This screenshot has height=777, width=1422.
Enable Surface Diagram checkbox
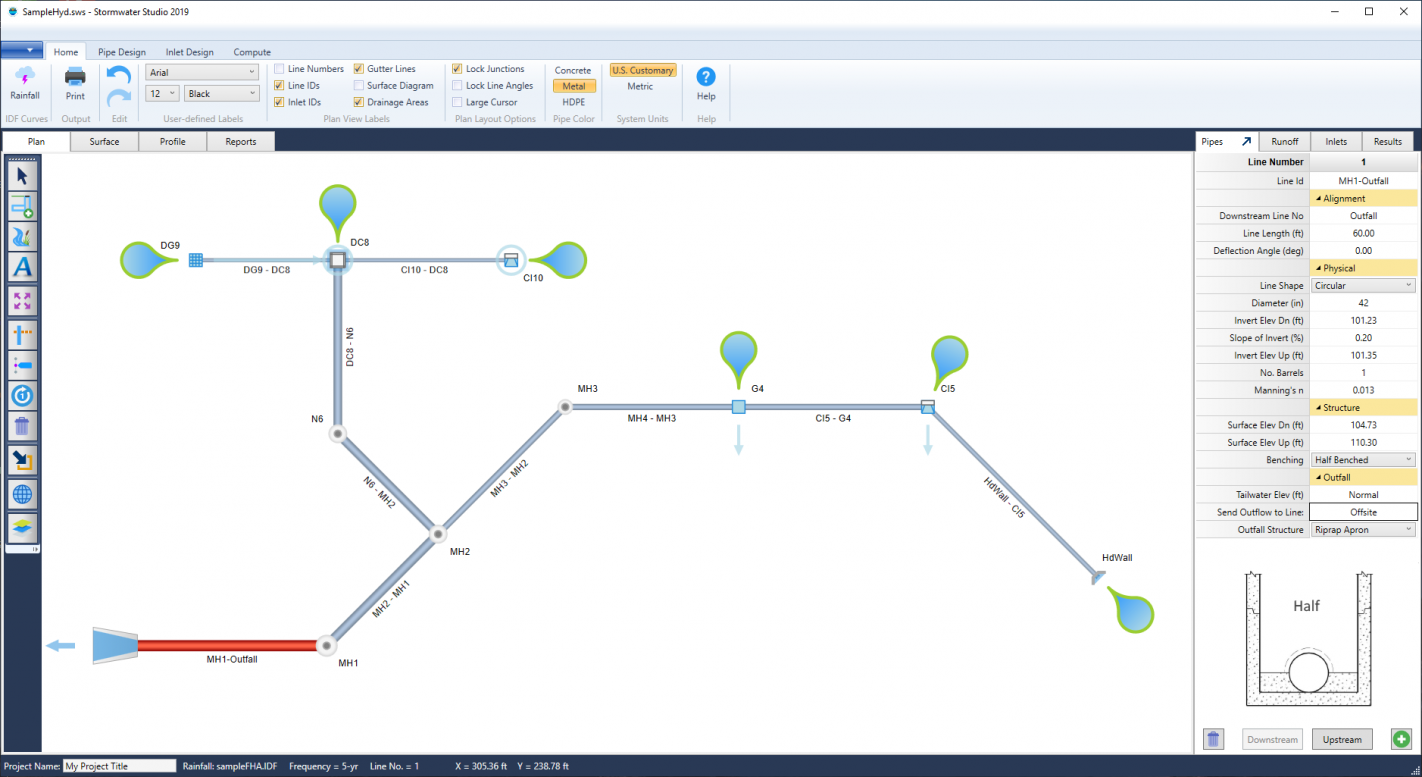tap(358, 86)
